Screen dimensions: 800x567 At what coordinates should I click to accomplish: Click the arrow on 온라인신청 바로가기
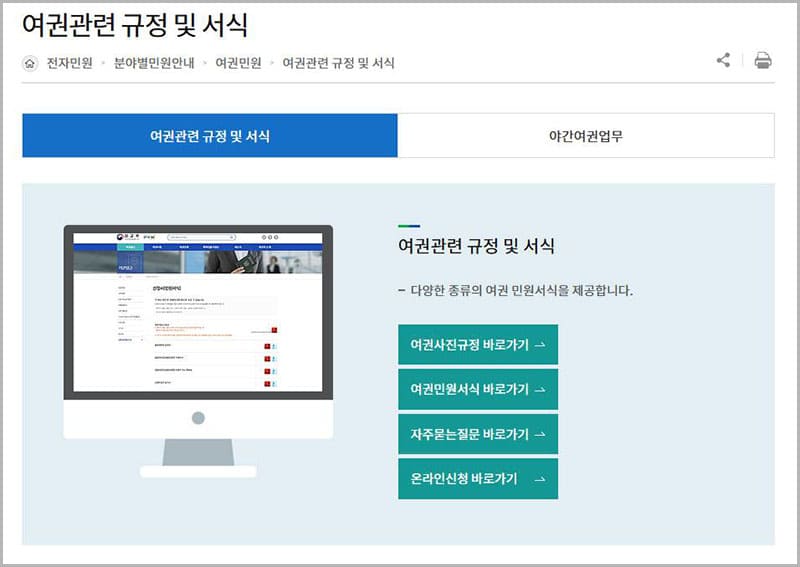pos(540,480)
